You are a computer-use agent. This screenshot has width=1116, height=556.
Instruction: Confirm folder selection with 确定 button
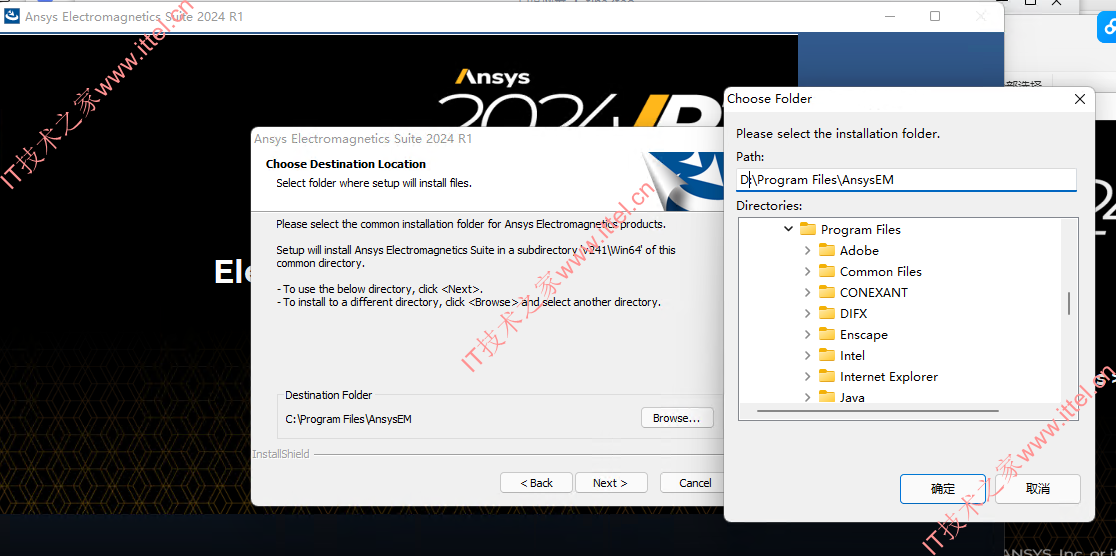click(x=942, y=489)
